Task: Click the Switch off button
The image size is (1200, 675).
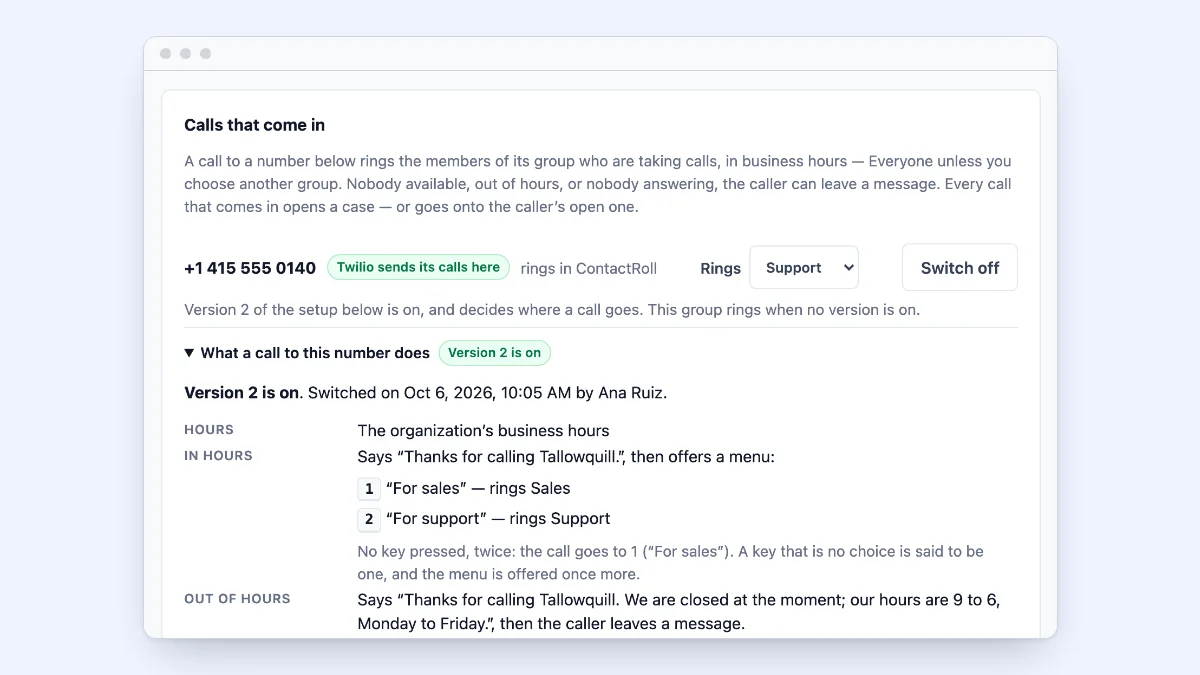Action: click(960, 268)
